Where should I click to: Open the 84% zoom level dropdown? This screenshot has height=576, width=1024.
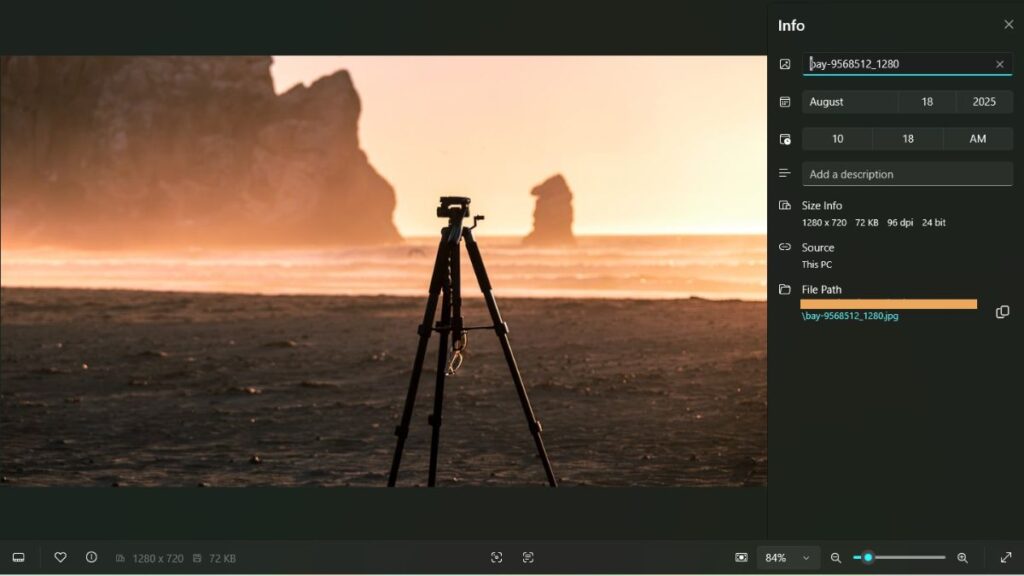click(788, 557)
